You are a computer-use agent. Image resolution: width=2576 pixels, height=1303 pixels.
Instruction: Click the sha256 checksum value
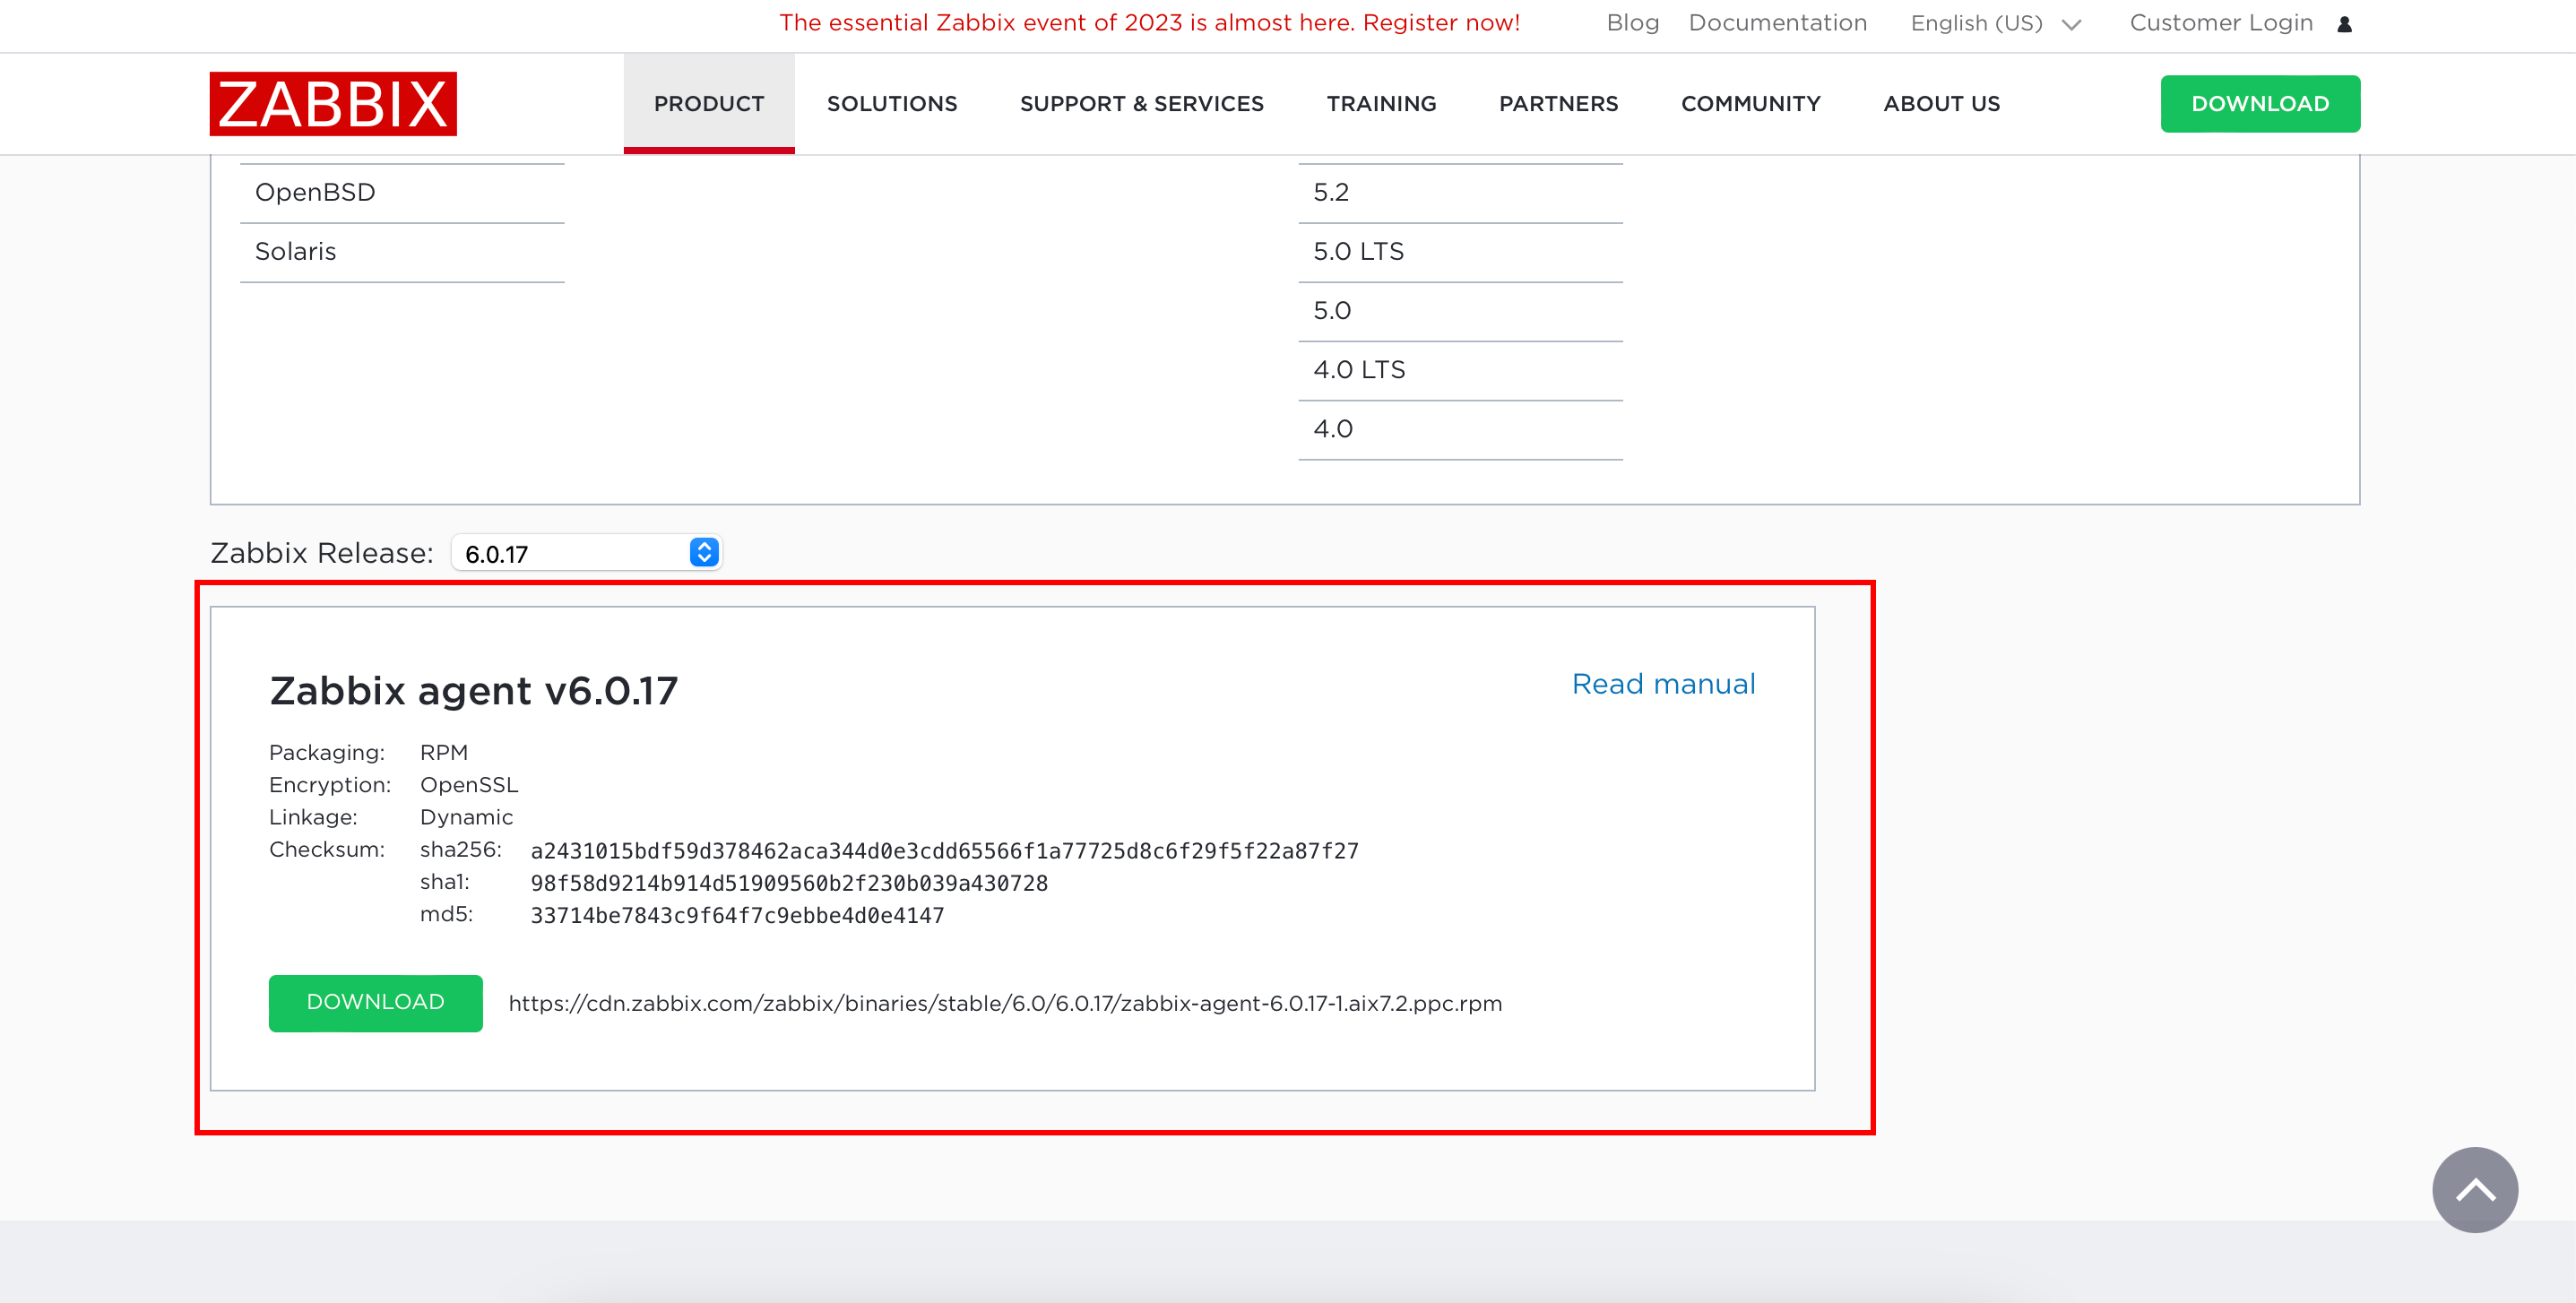pyautogui.click(x=944, y=851)
